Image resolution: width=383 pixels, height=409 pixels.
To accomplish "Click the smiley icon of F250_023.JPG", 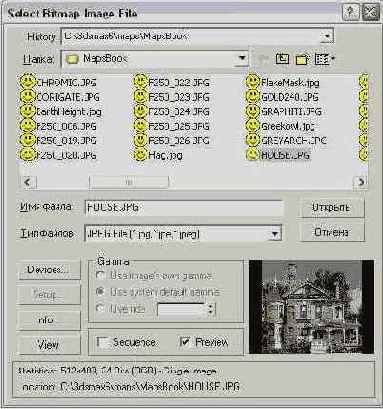I will tap(141, 96).
